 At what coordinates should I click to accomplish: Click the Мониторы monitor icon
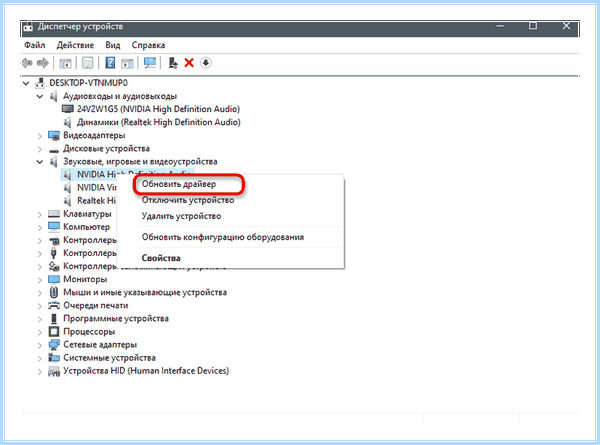pyautogui.click(x=54, y=279)
